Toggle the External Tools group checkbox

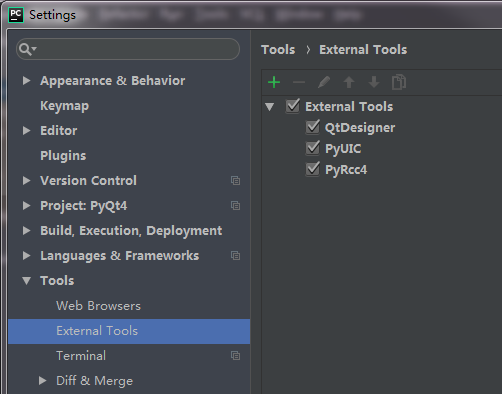[x=293, y=106]
